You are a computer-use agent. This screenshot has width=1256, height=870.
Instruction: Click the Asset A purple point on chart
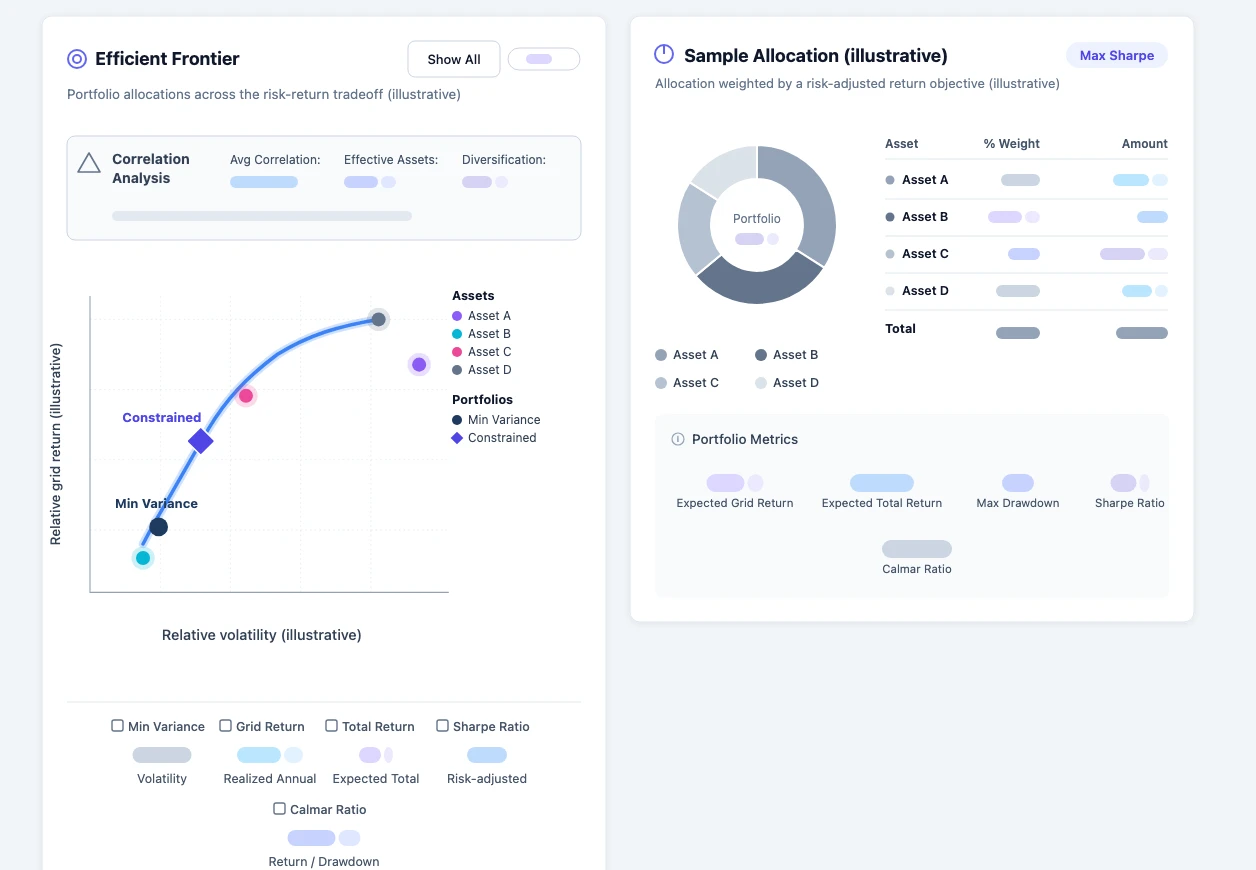coord(419,364)
